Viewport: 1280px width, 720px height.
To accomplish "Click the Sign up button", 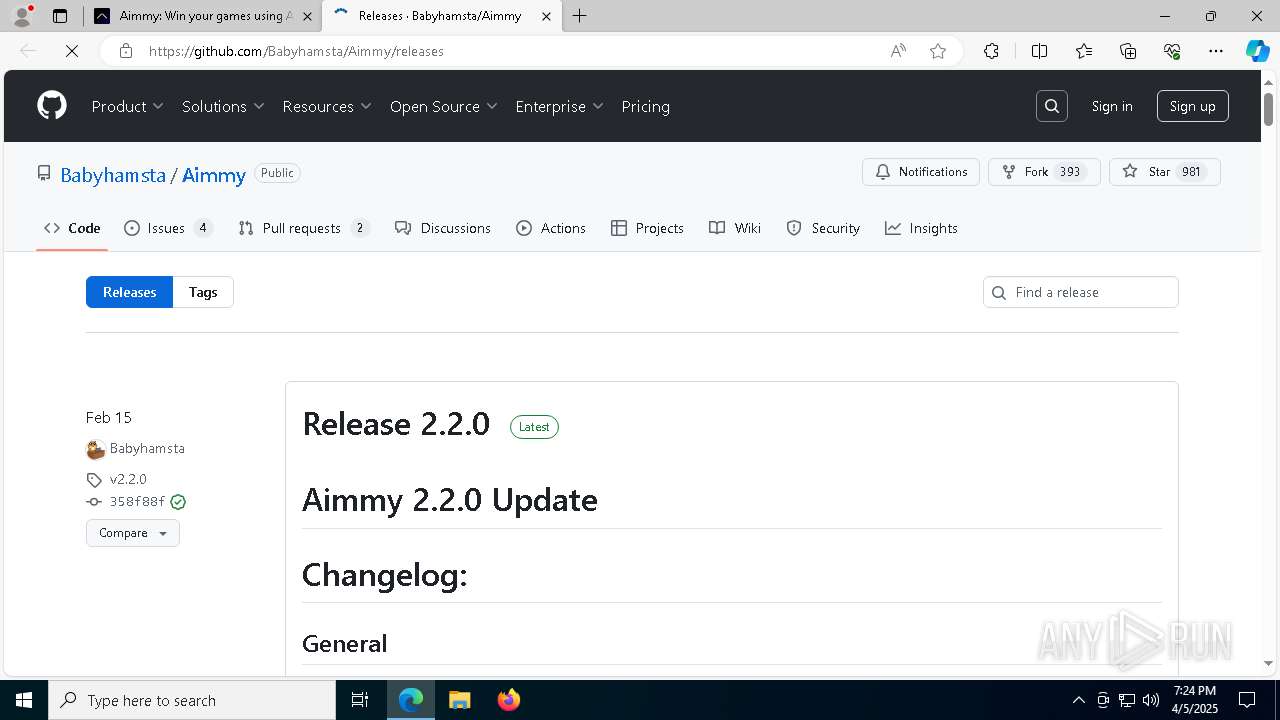I will [1193, 106].
